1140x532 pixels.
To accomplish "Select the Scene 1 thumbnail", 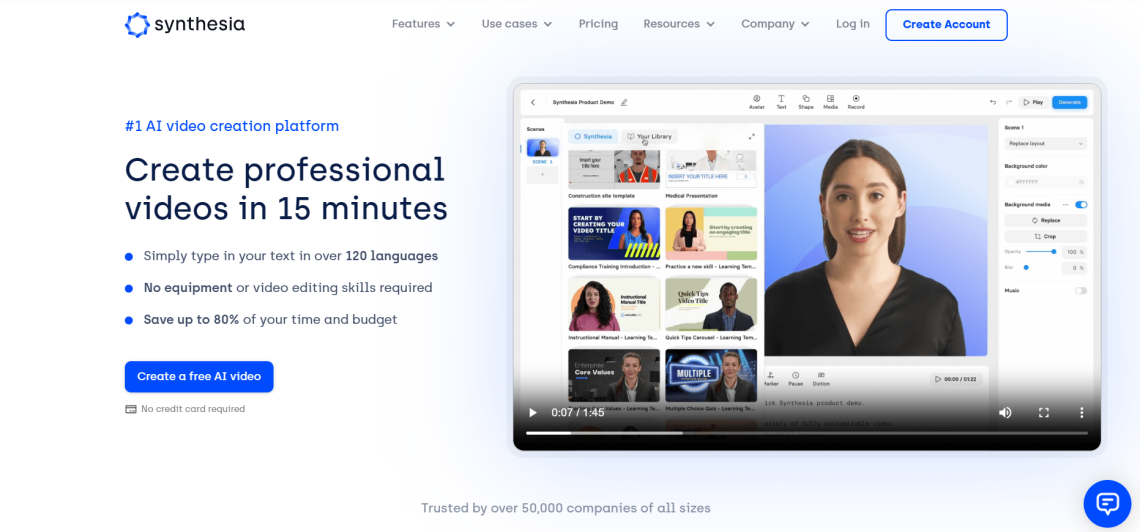I will coord(542,148).
